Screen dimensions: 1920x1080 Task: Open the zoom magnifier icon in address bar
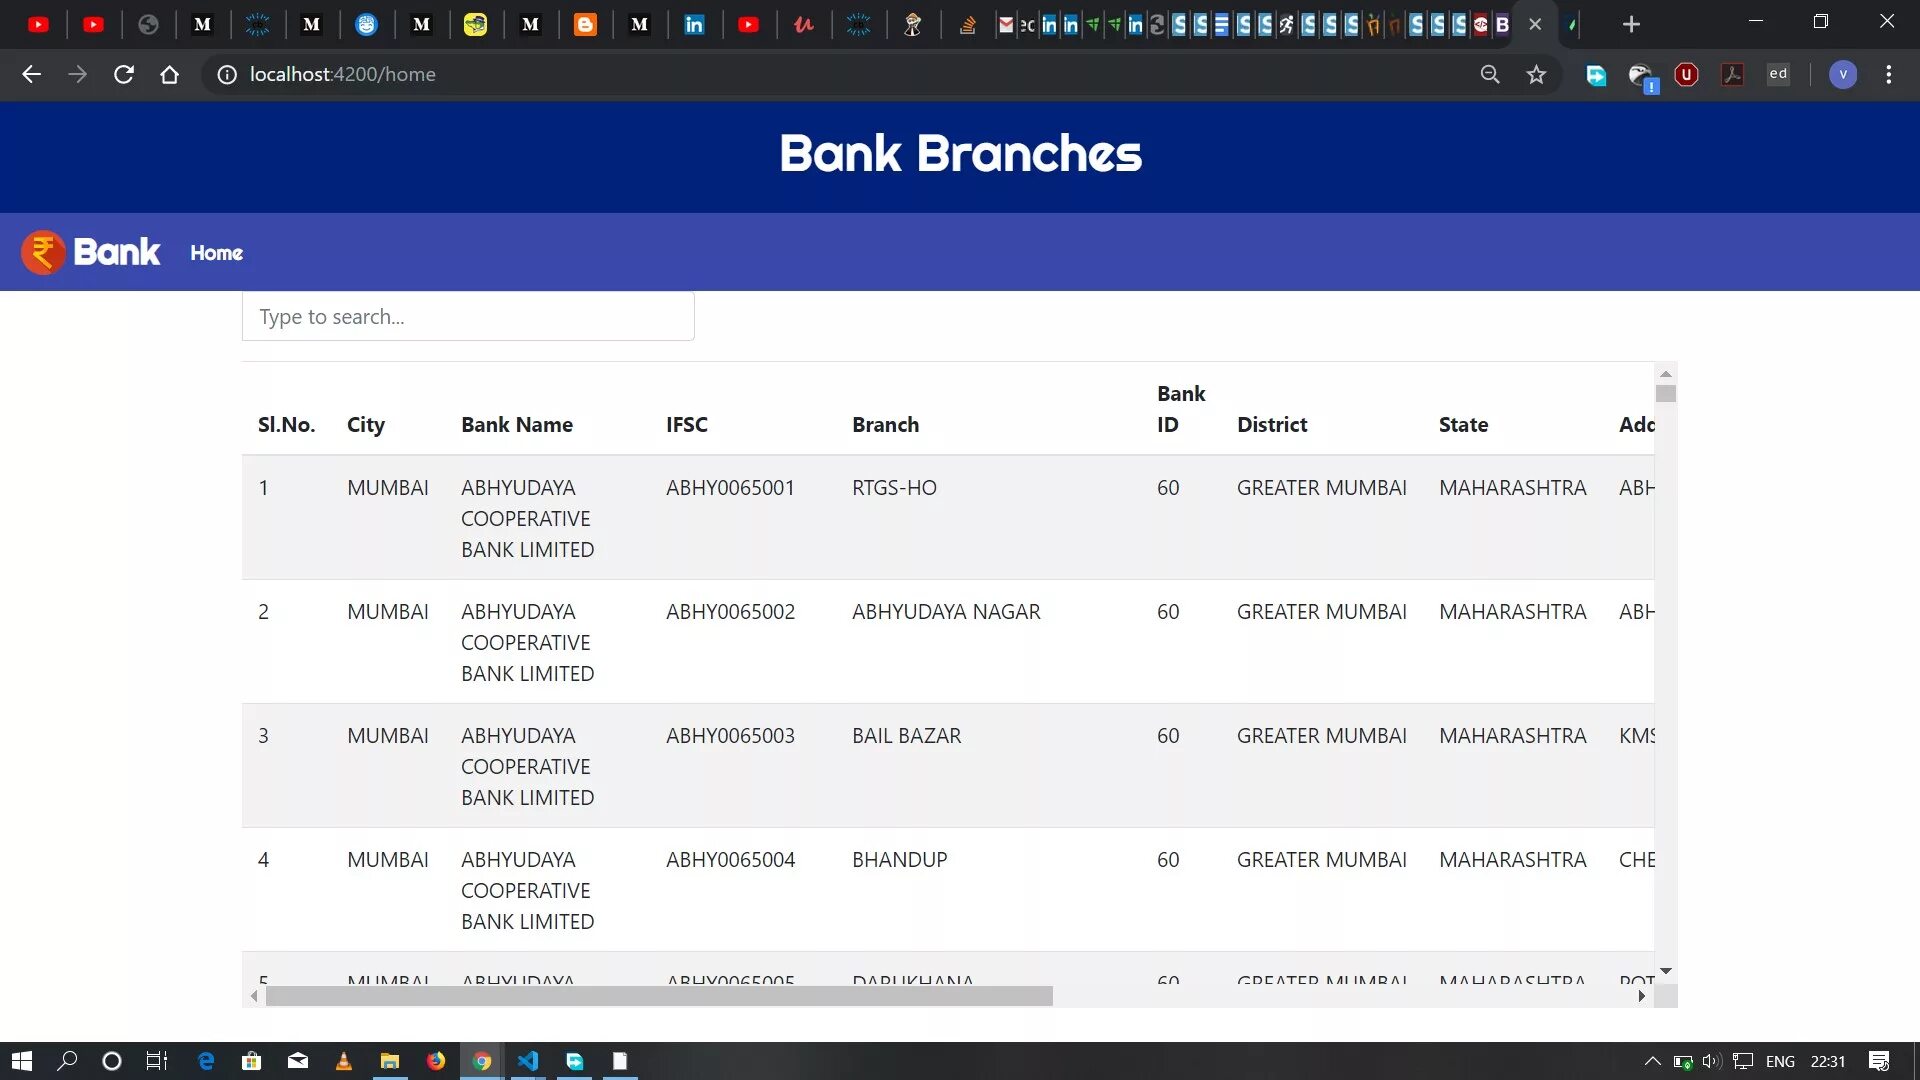pyautogui.click(x=1490, y=74)
